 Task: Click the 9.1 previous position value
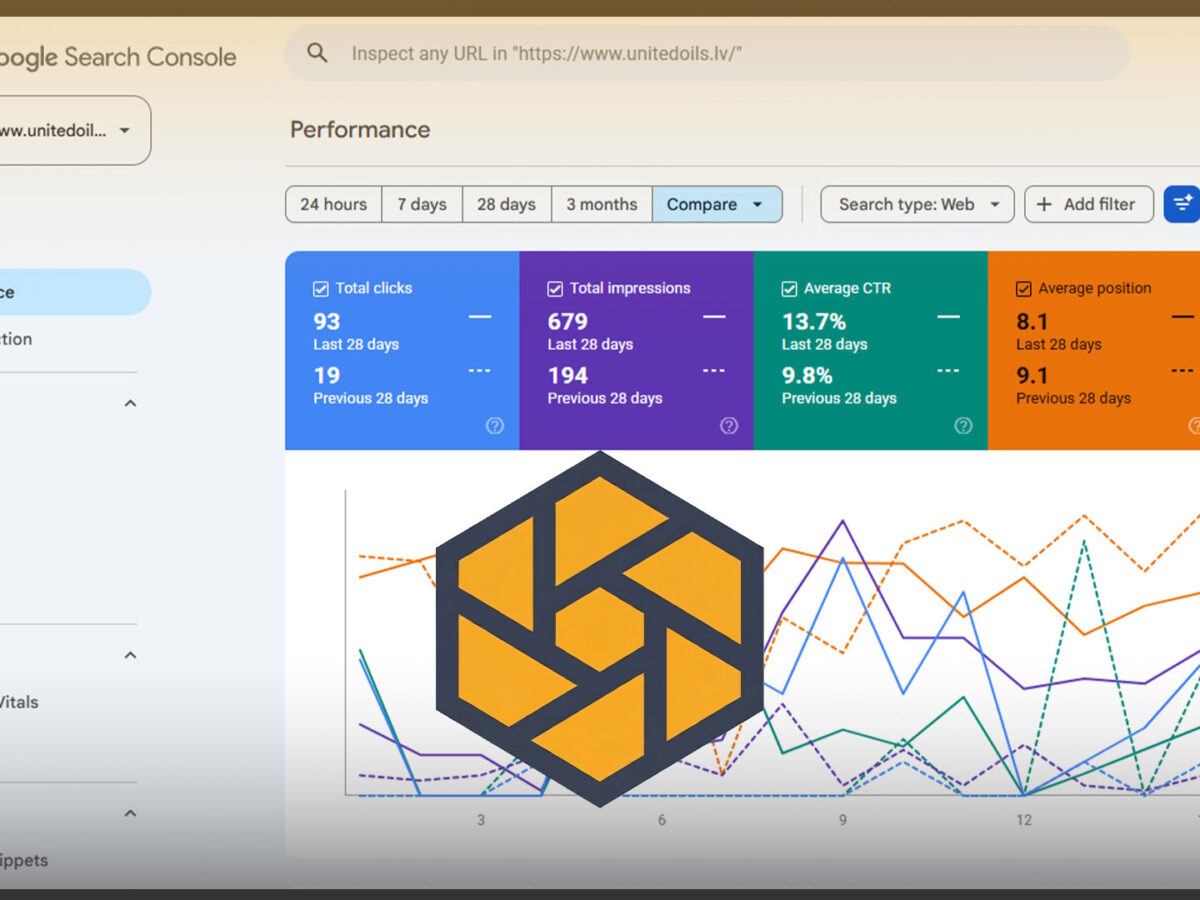(1032, 375)
